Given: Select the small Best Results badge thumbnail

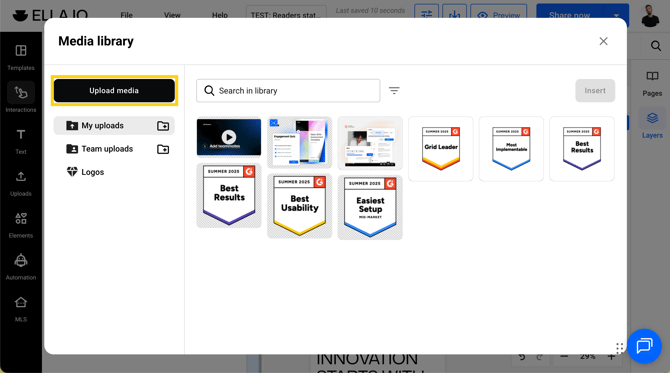Looking at the screenshot, I should pyautogui.click(x=582, y=149).
